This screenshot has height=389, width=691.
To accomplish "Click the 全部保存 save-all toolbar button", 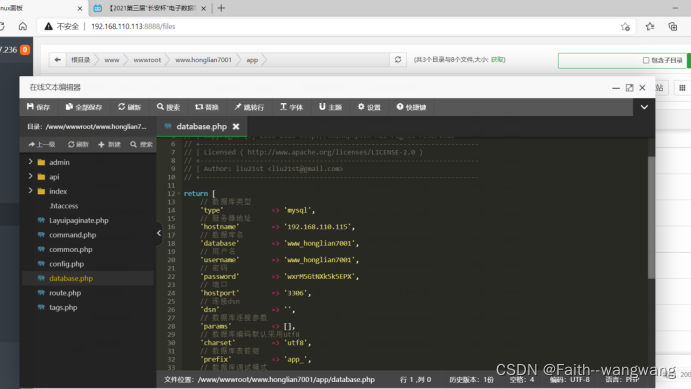I will pos(84,107).
